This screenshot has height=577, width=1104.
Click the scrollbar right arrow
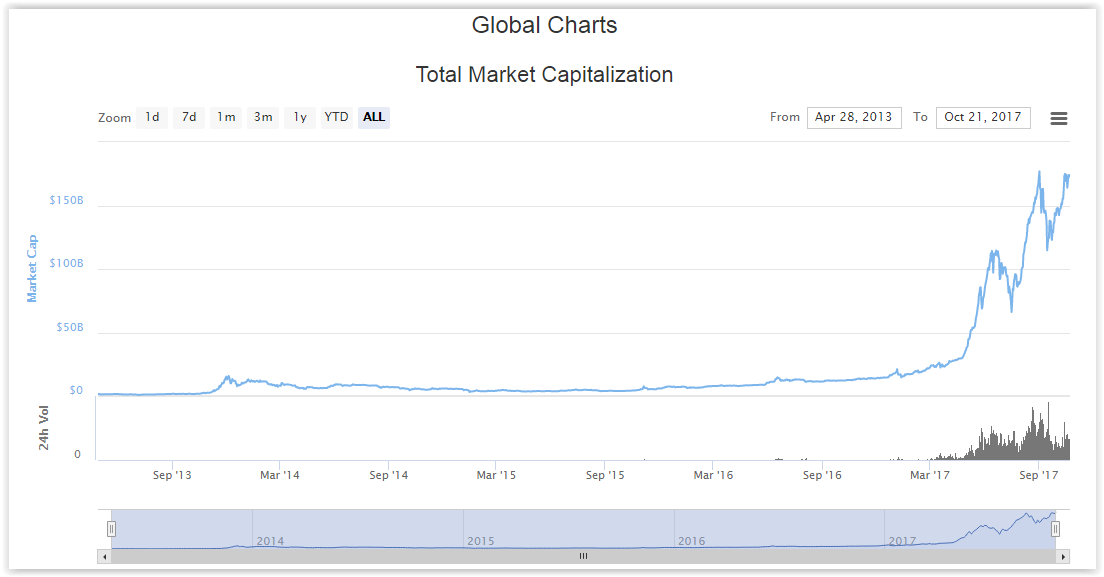click(1063, 556)
